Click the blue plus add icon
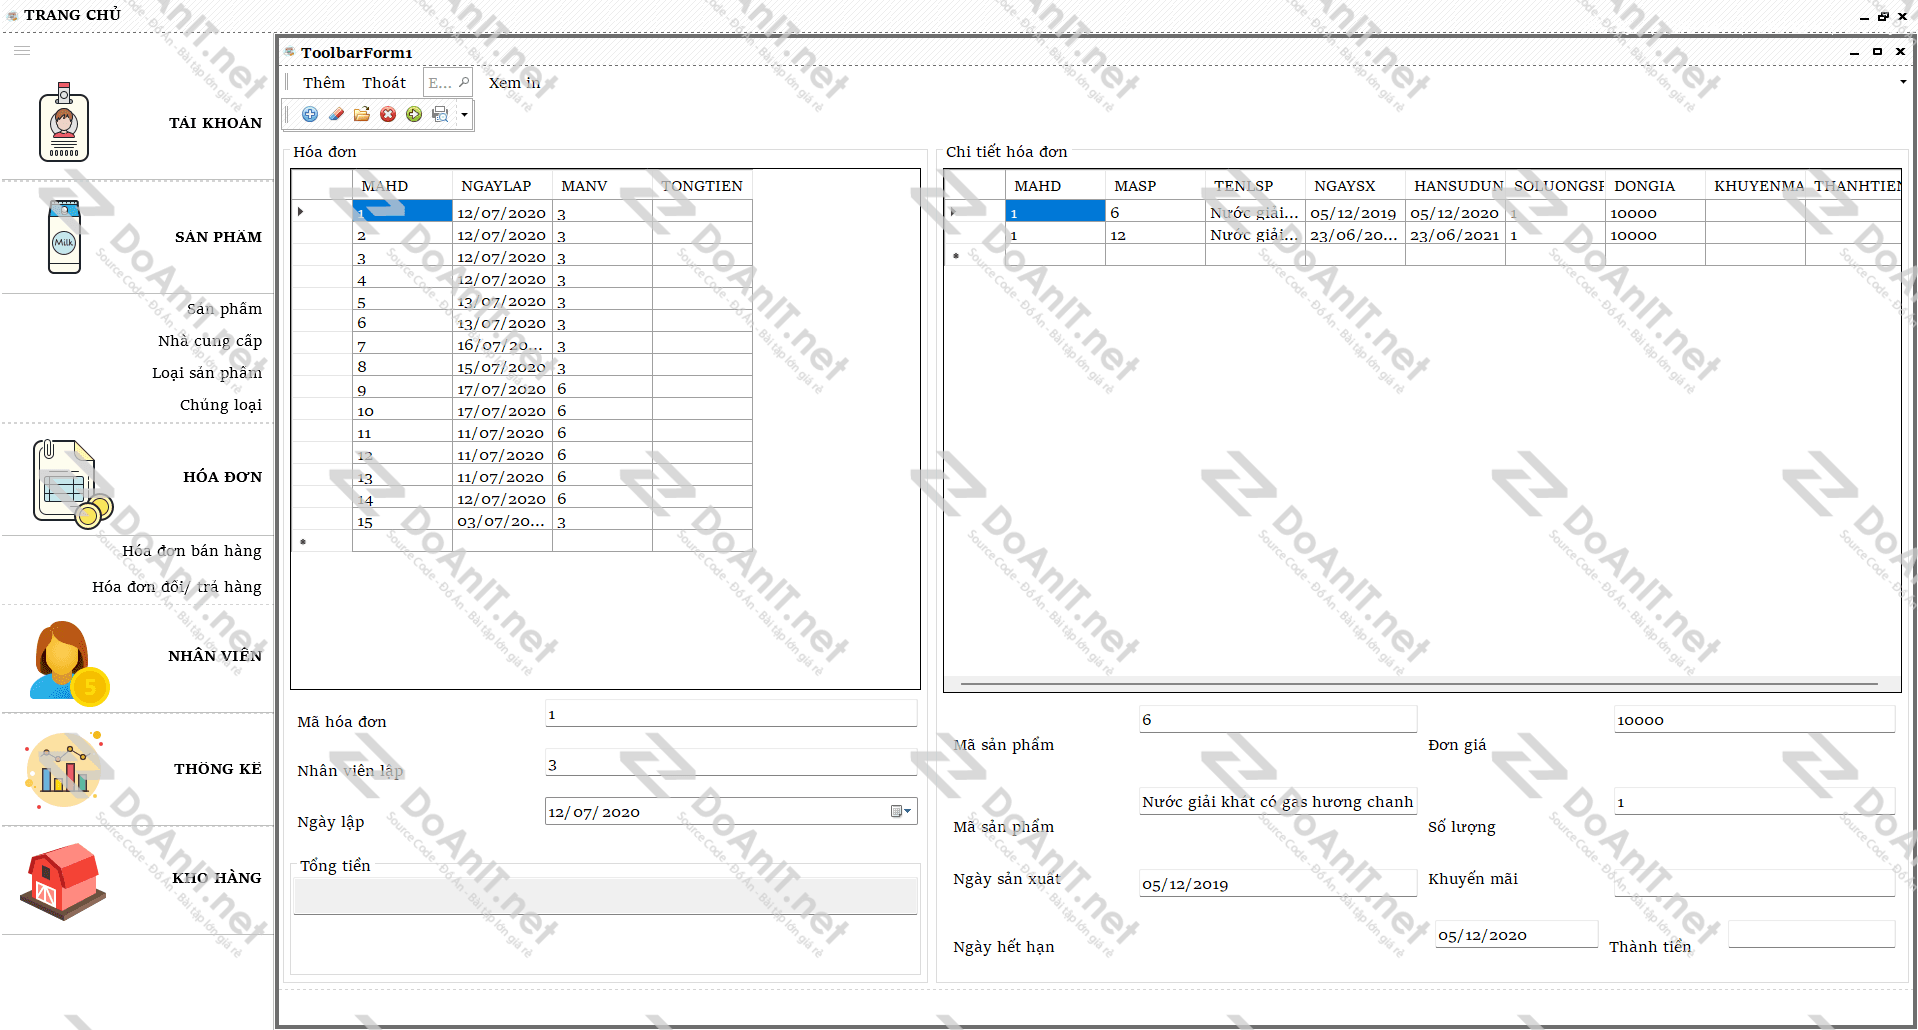Screen dimensions: 1918x1030 [310, 115]
